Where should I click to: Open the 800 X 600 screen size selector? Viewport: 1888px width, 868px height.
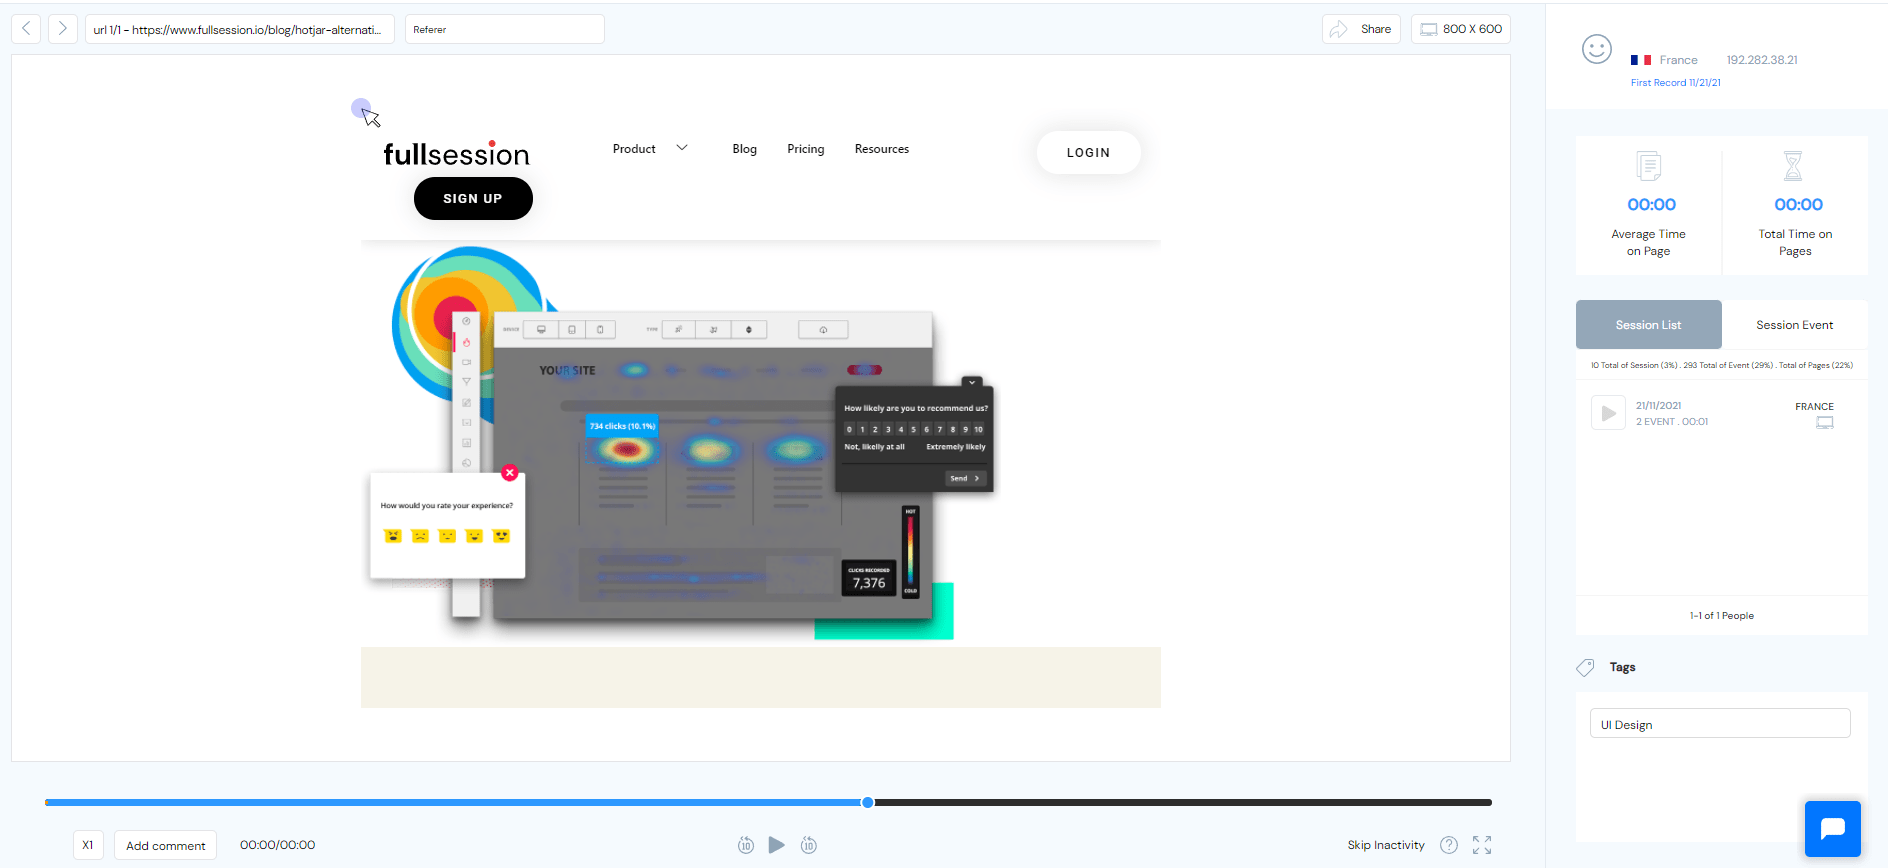pos(1460,29)
